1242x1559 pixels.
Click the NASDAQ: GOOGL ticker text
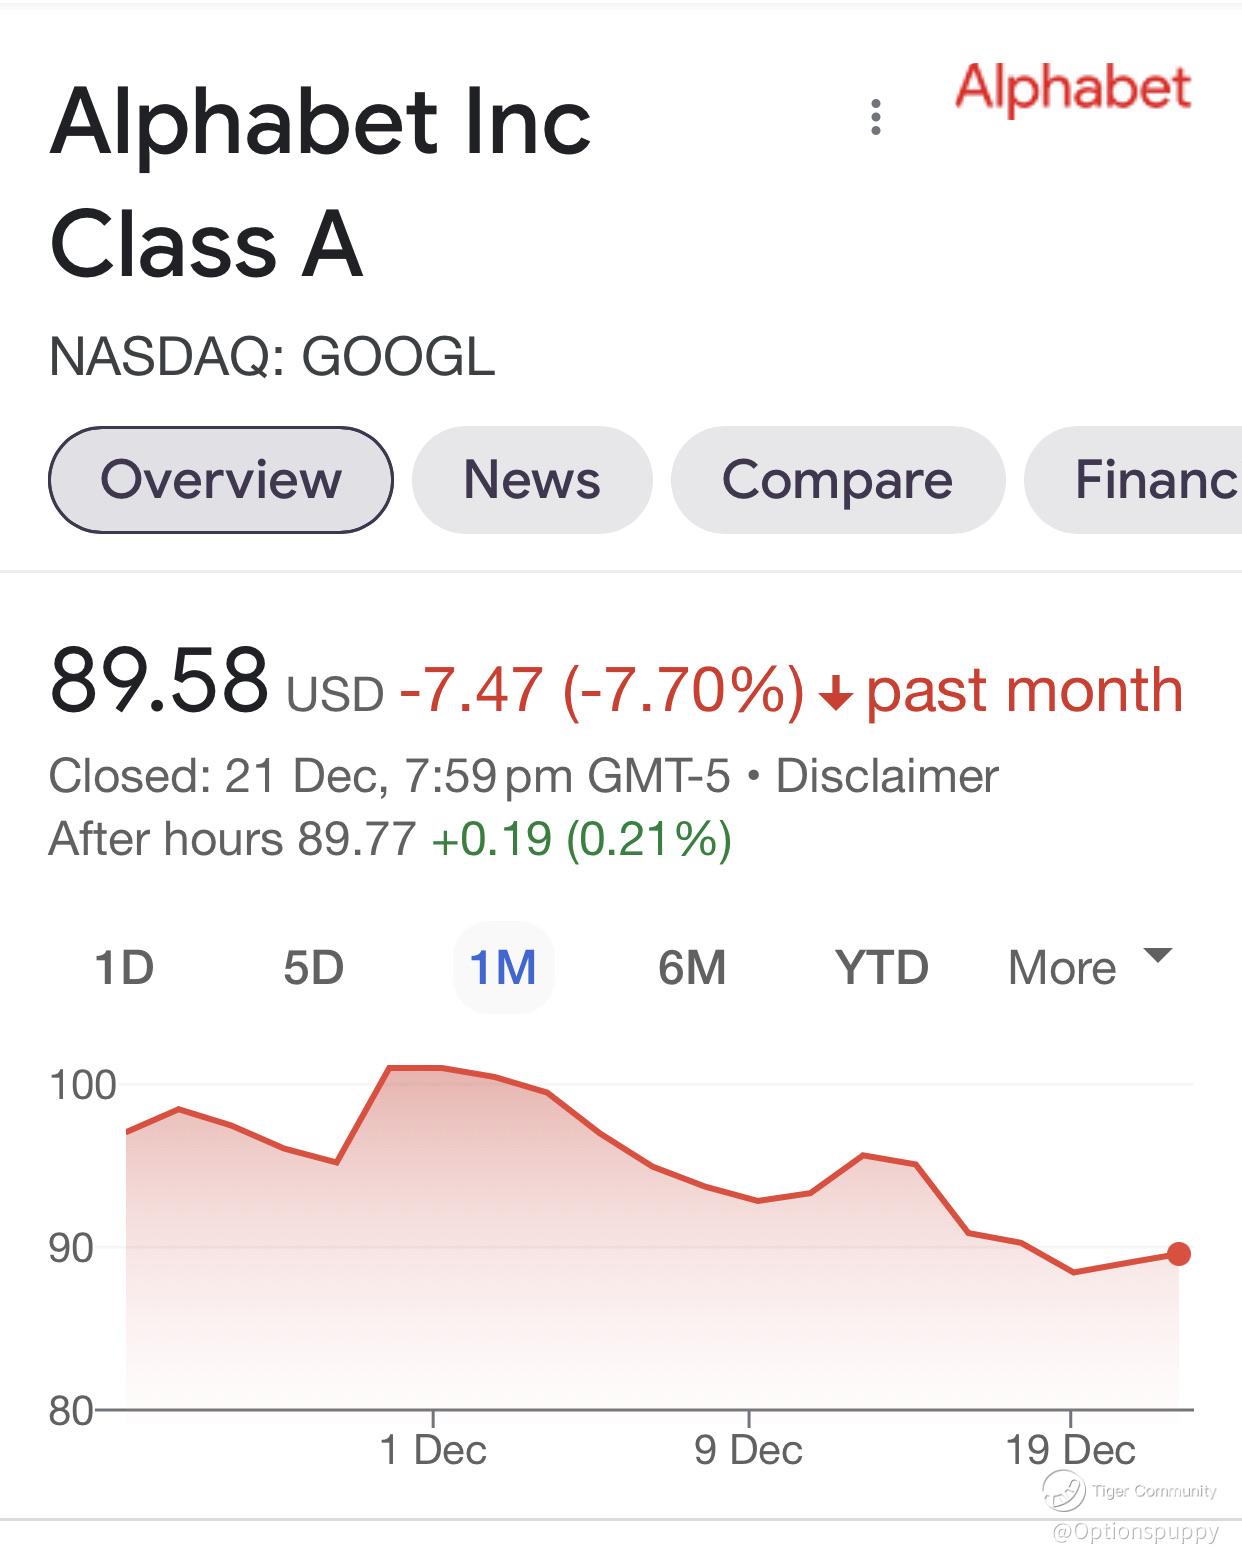tap(272, 356)
